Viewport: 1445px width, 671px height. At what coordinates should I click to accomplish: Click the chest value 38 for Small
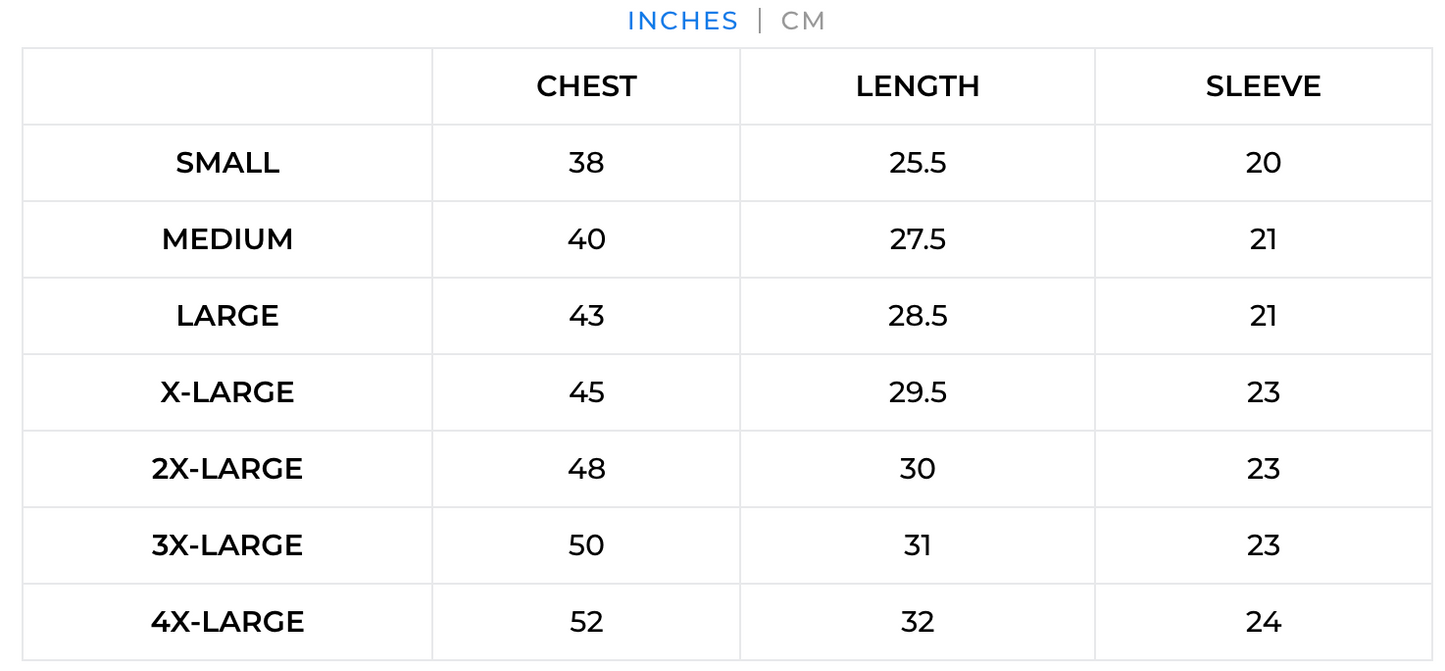(x=586, y=163)
